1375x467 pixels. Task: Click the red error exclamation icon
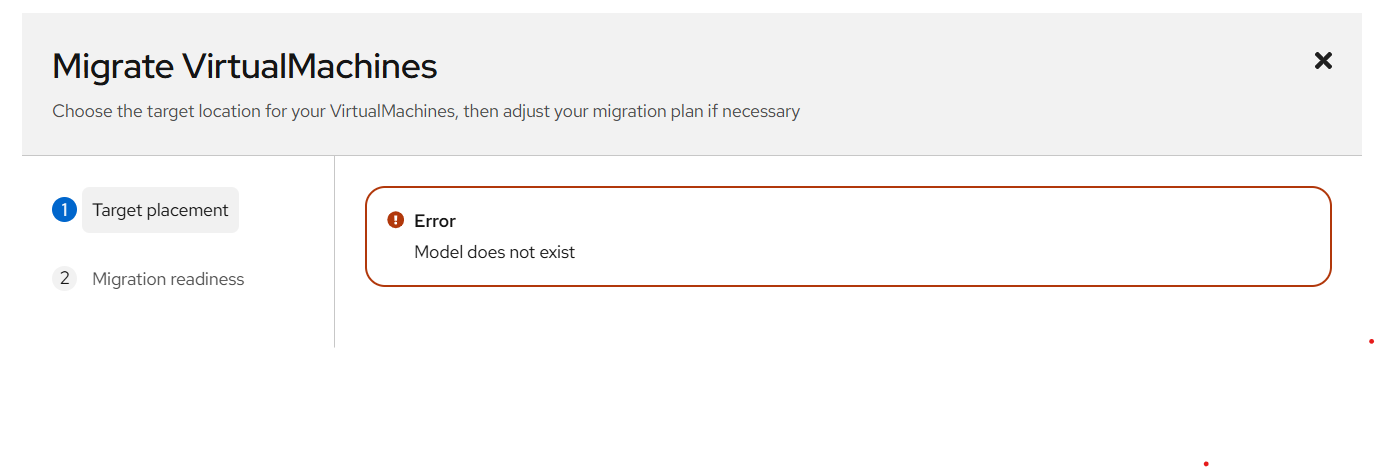396,220
